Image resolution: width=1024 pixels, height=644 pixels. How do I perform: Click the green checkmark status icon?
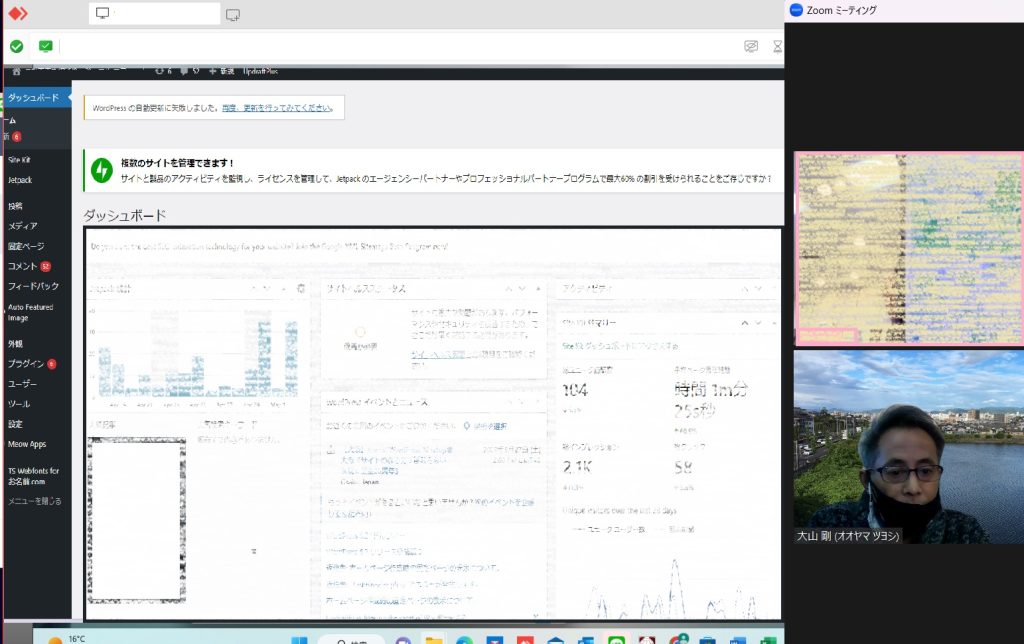tap(17, 46)
